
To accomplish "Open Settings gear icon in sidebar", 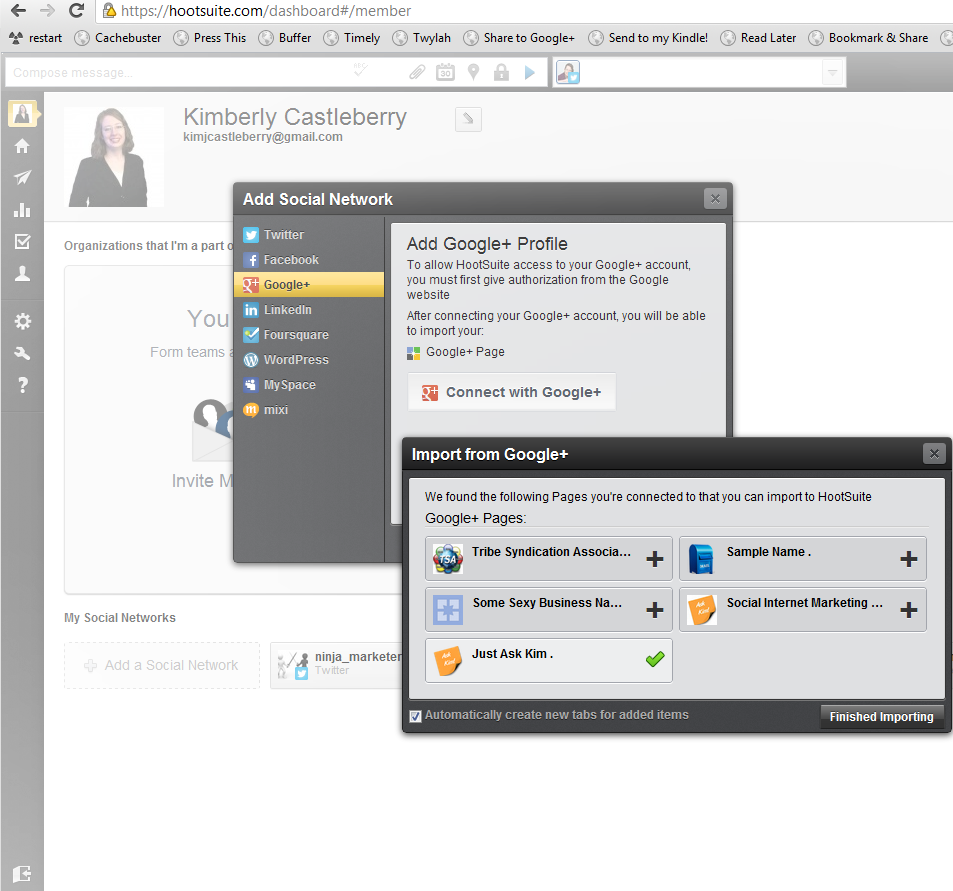I will tap(22, 321).
